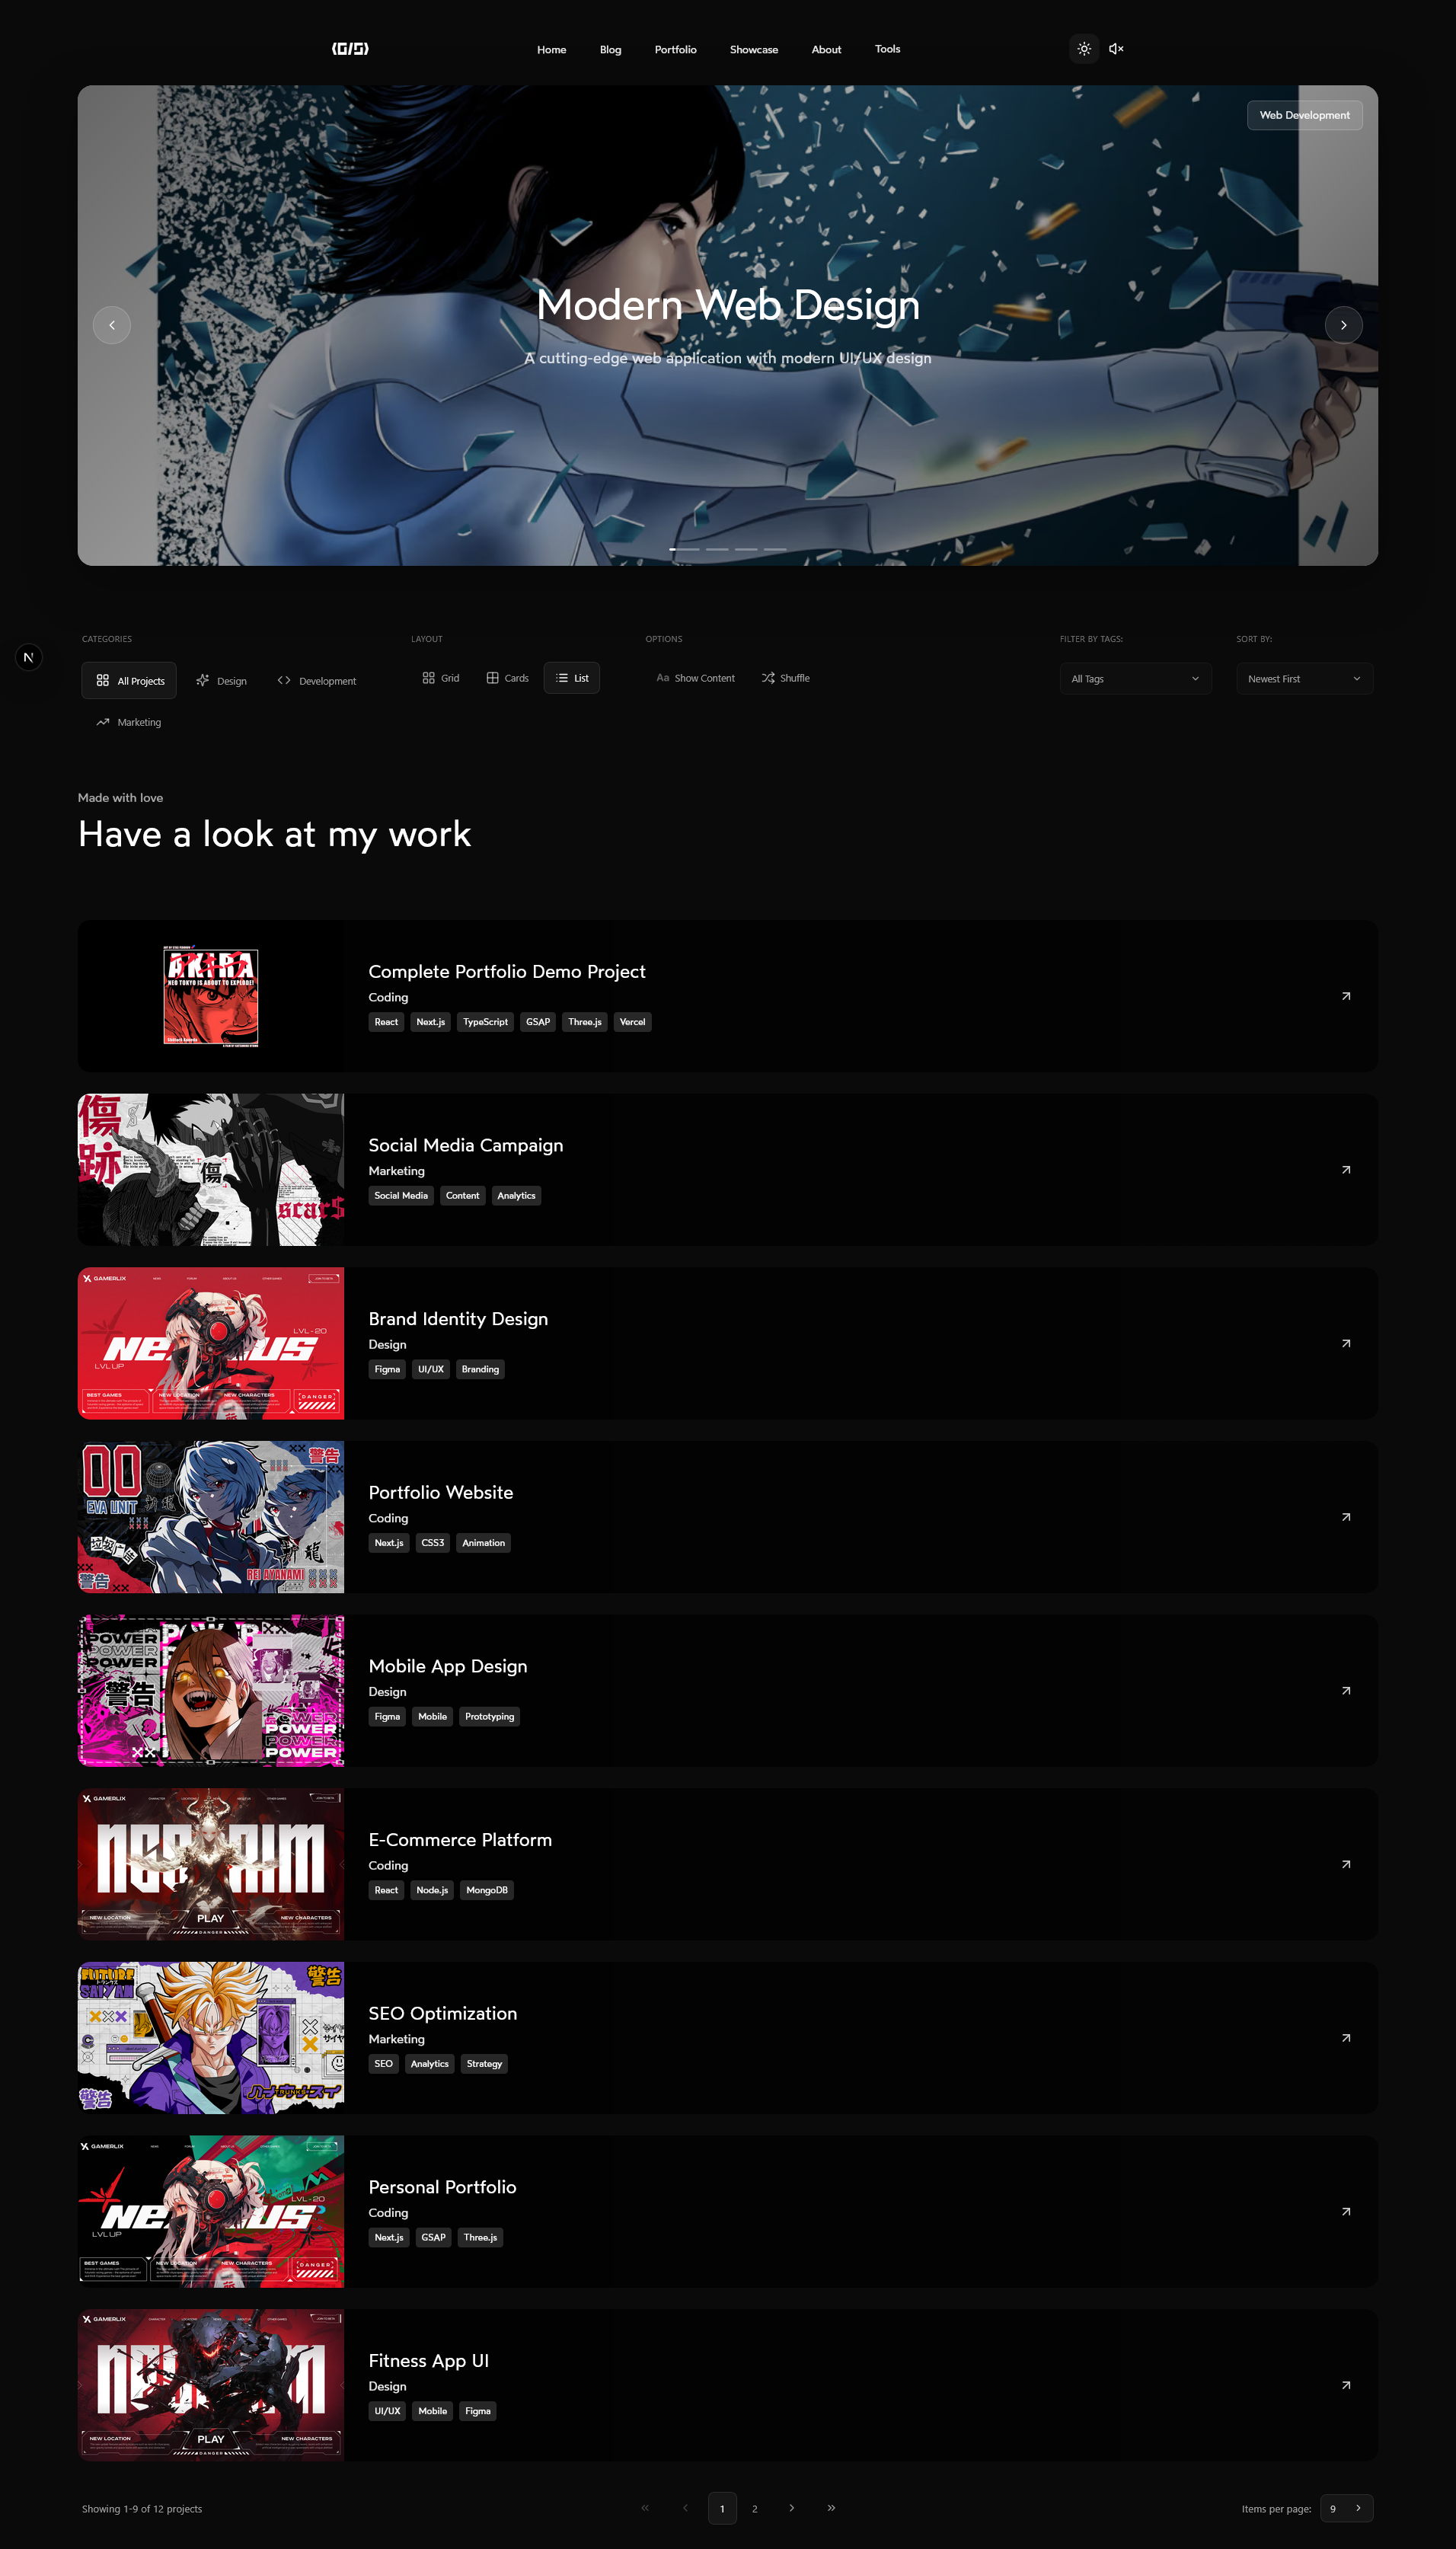Click the Node.js tag

click(x=432, y=1890)
